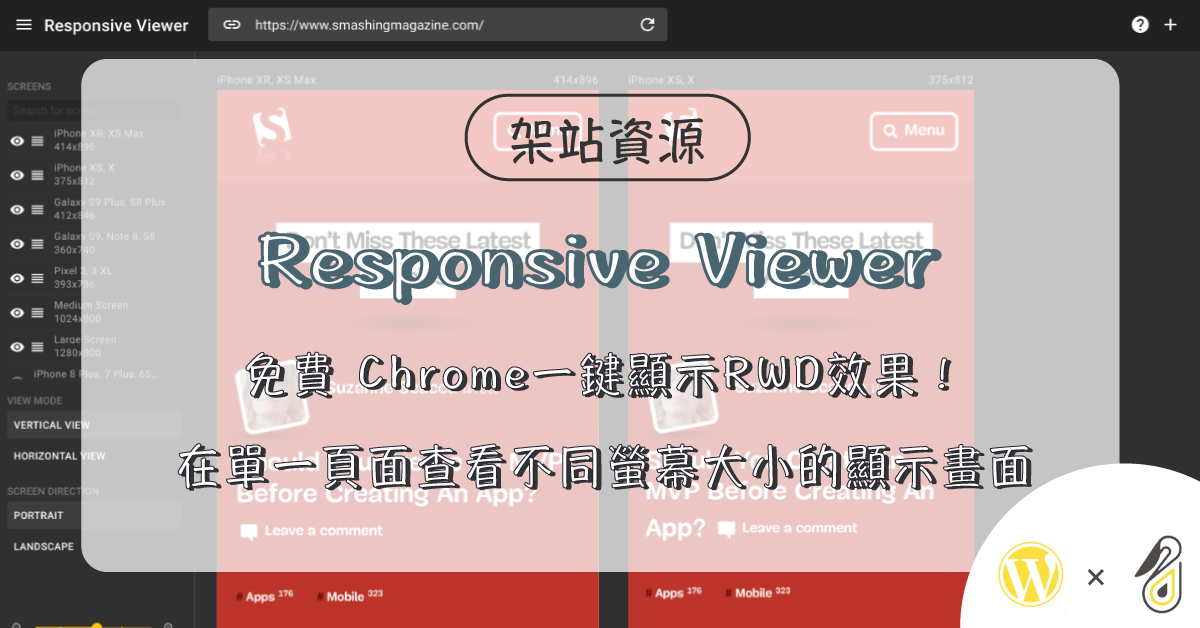Select the LANDSCAPE screen direction
This screenshot has height=628, width=1200.
pyautogui.click(x=44, y=546)
